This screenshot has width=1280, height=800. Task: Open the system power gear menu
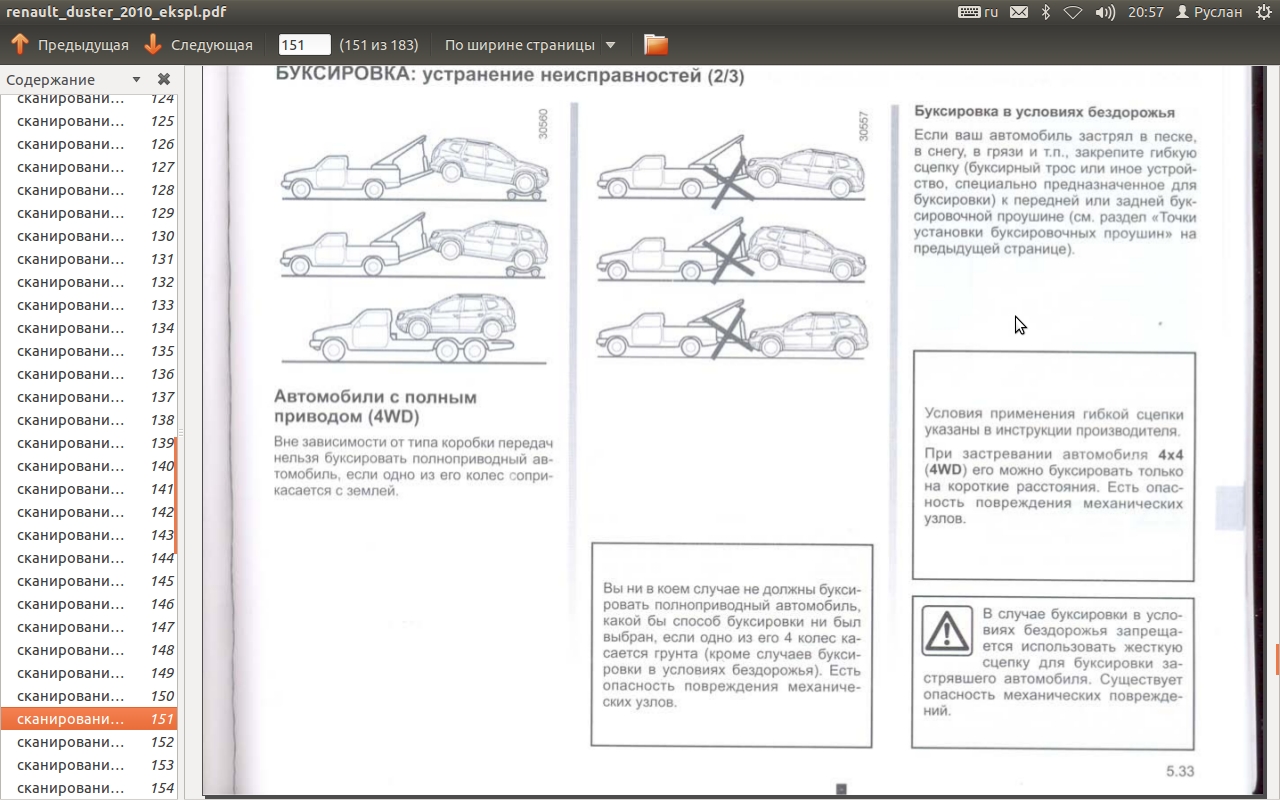pyautogui.click(x=1263, y=12)
